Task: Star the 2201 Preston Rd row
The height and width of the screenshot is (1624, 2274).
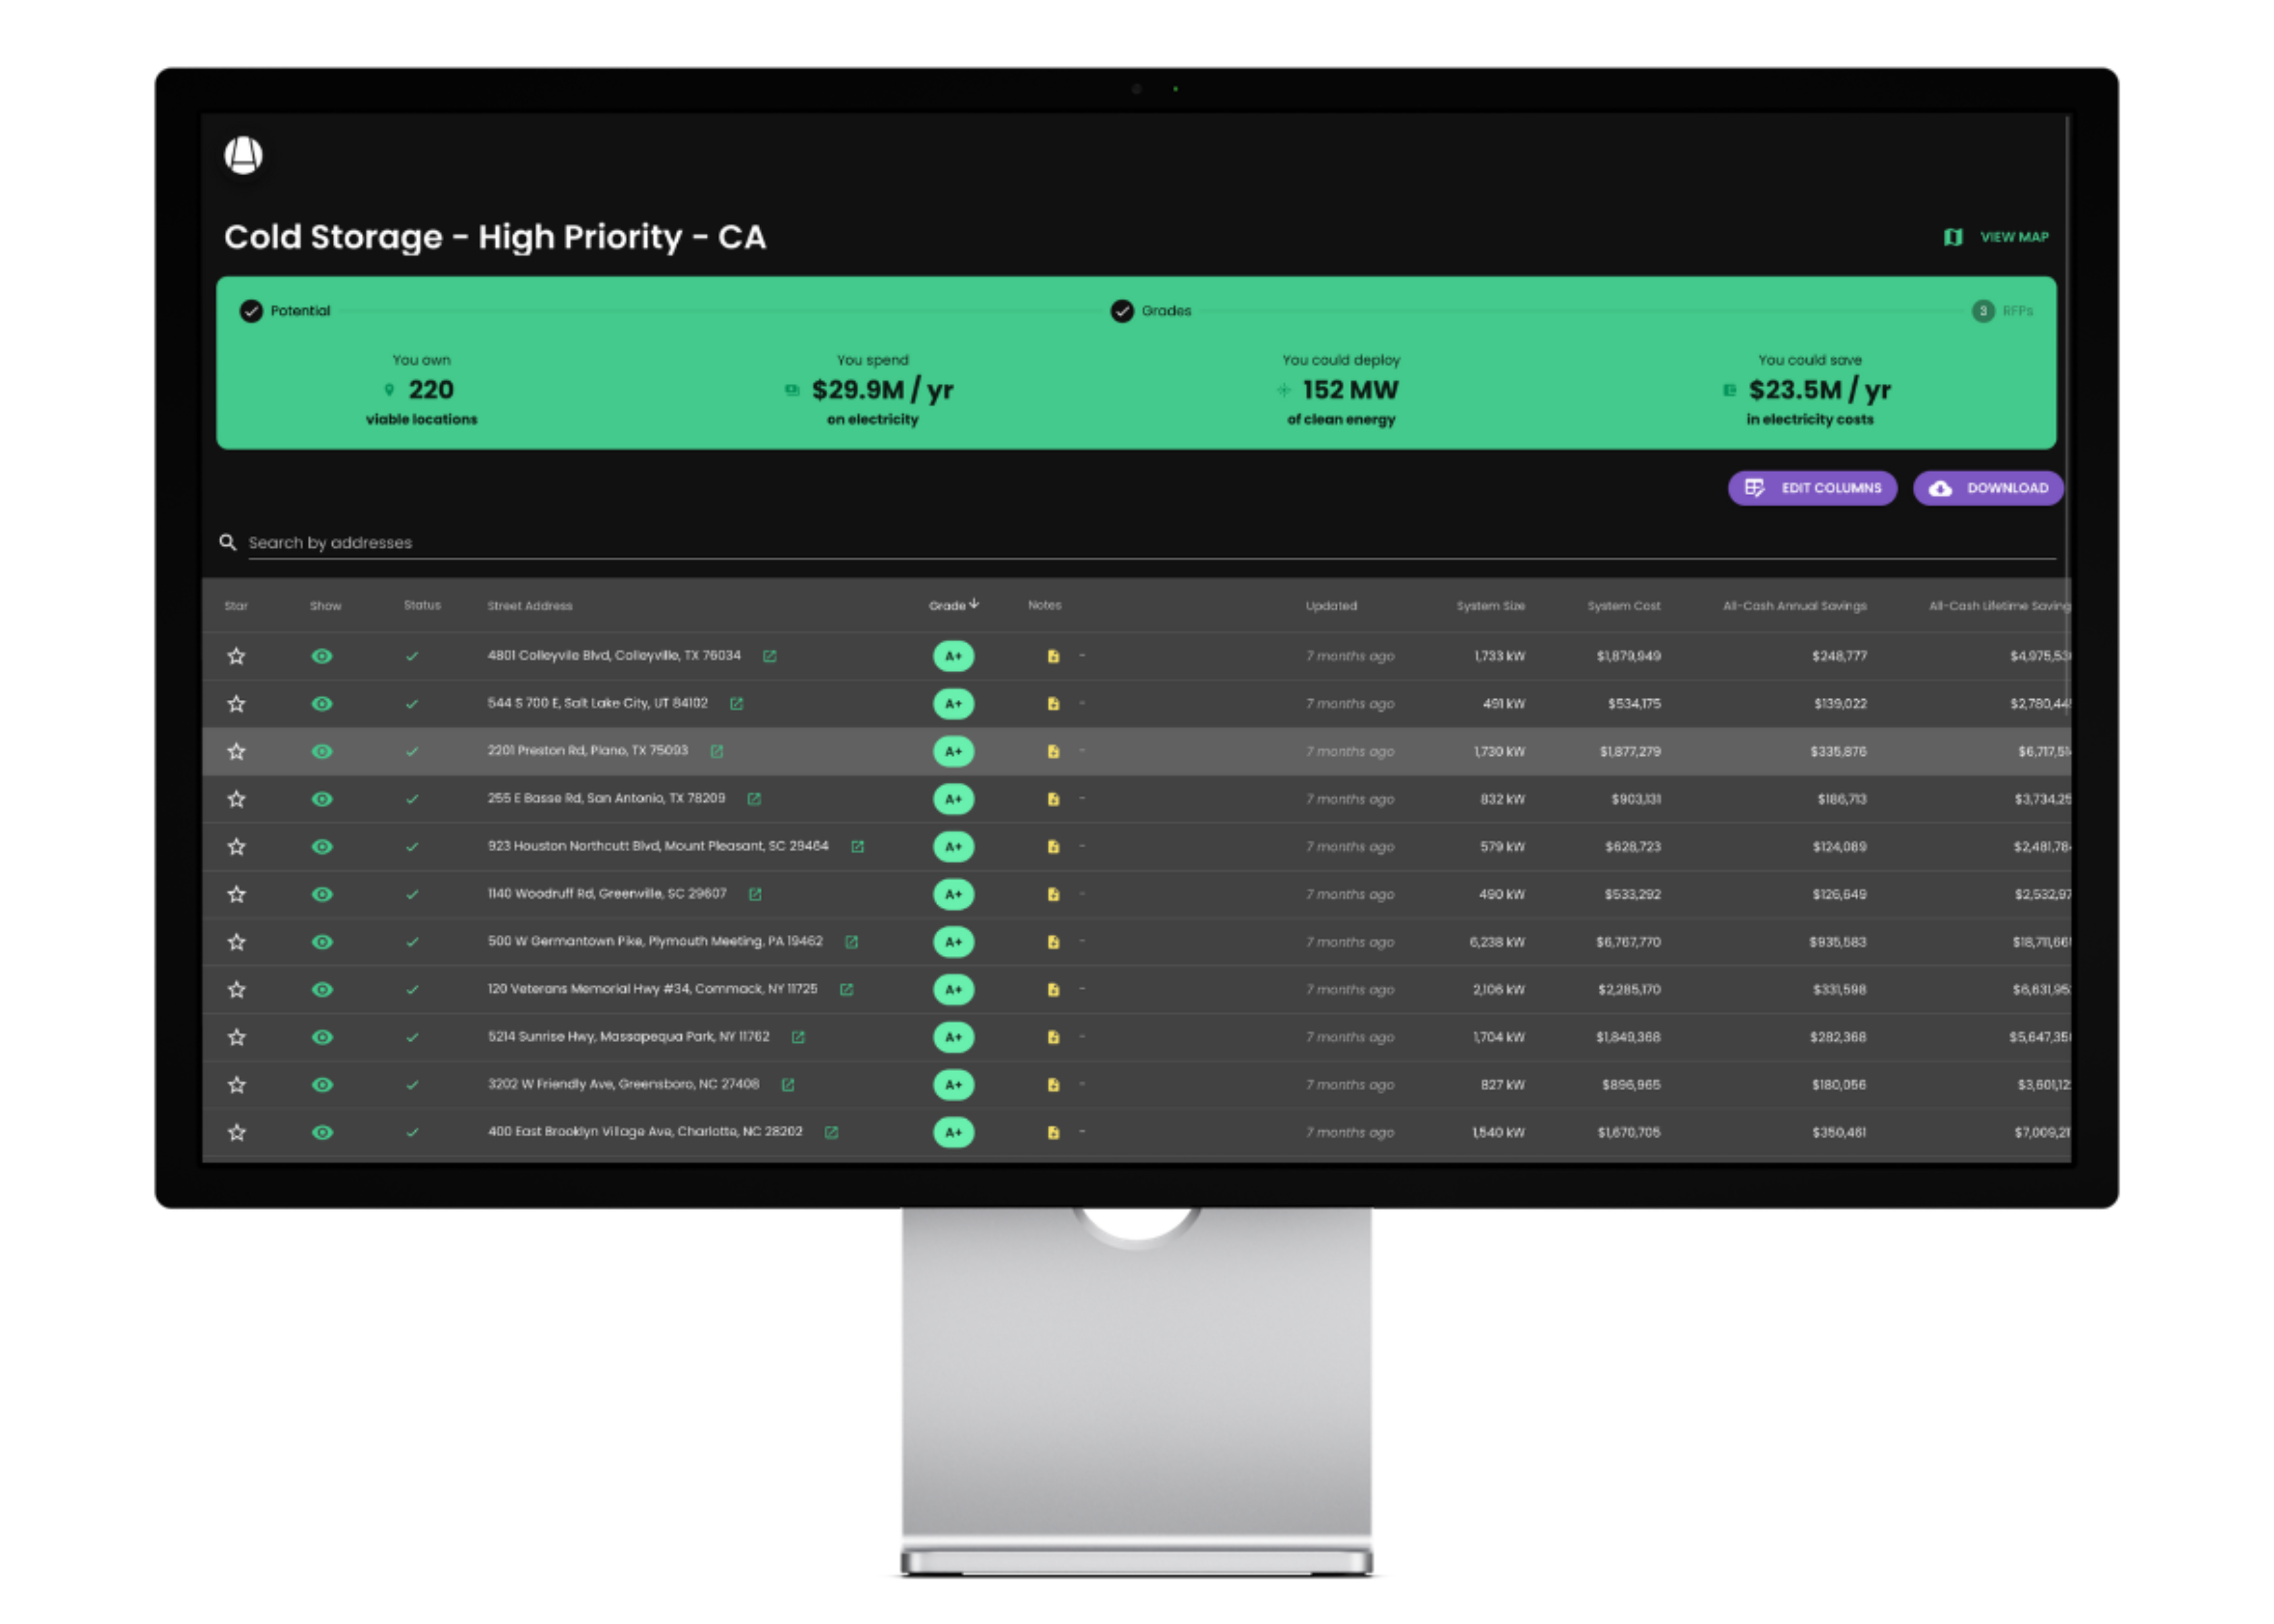Action: click(x=236, y=751)
